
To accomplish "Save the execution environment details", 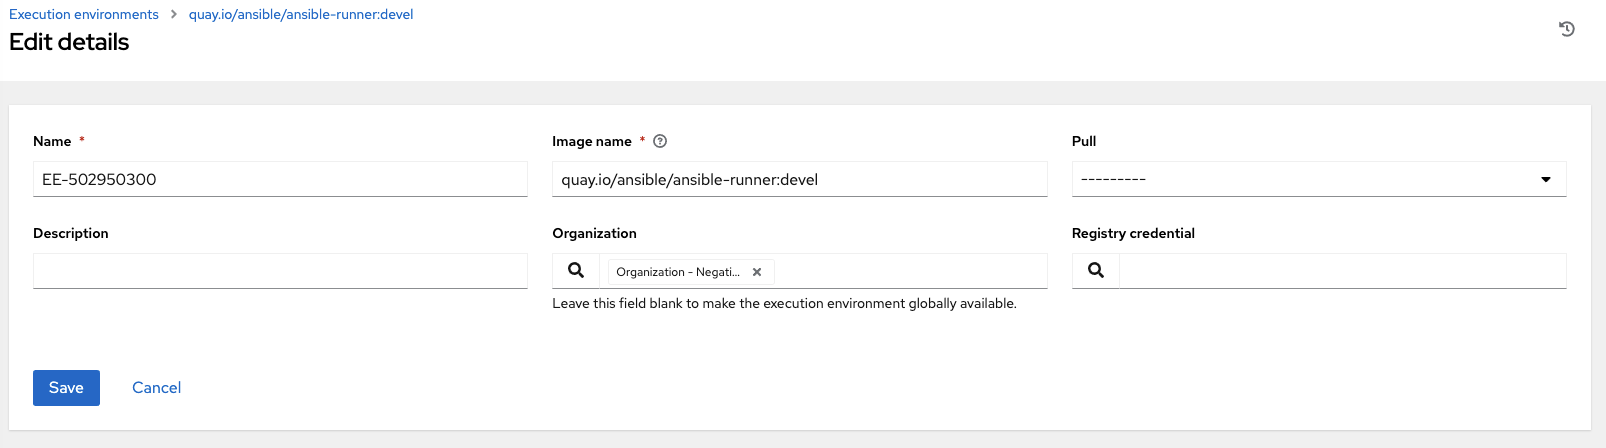I will (x=66, y=388).
